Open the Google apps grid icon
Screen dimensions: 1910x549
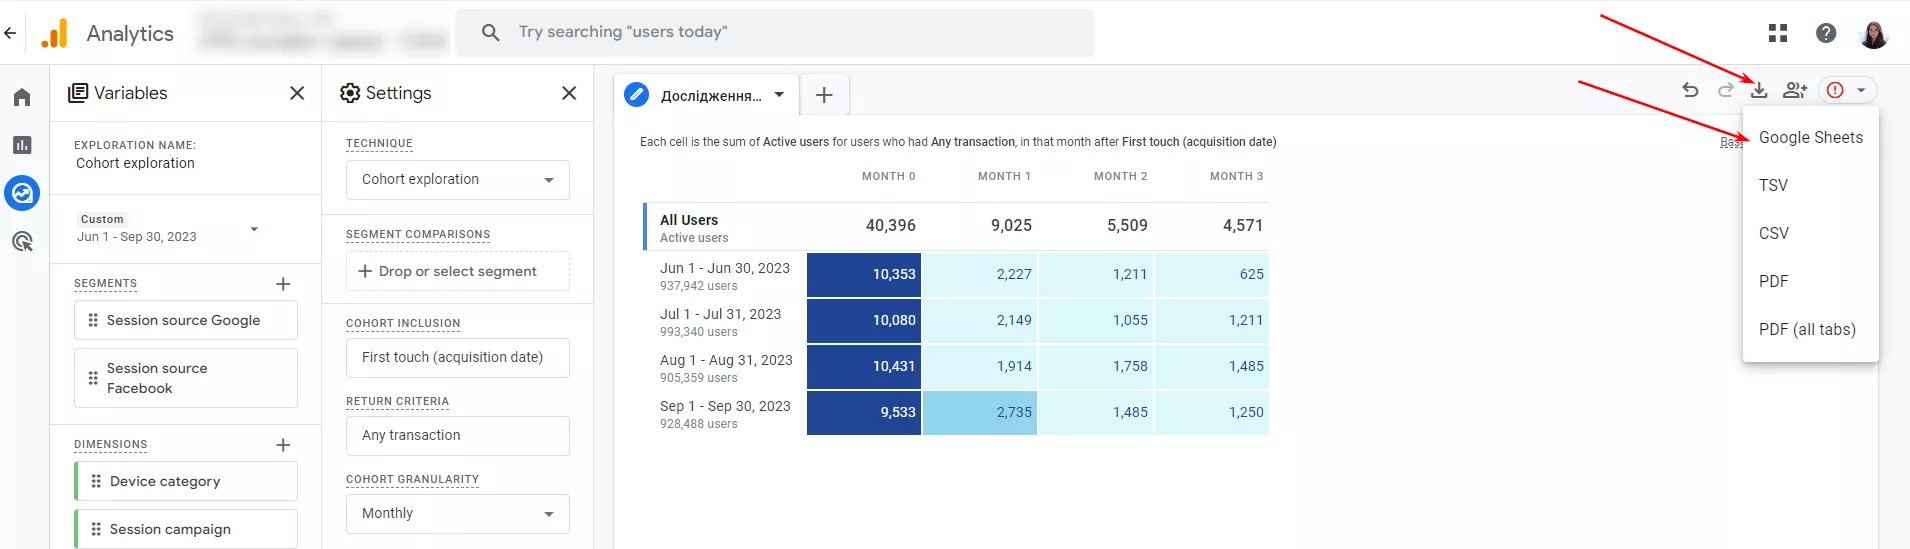pyautogui.click(x=1778, y=33)
